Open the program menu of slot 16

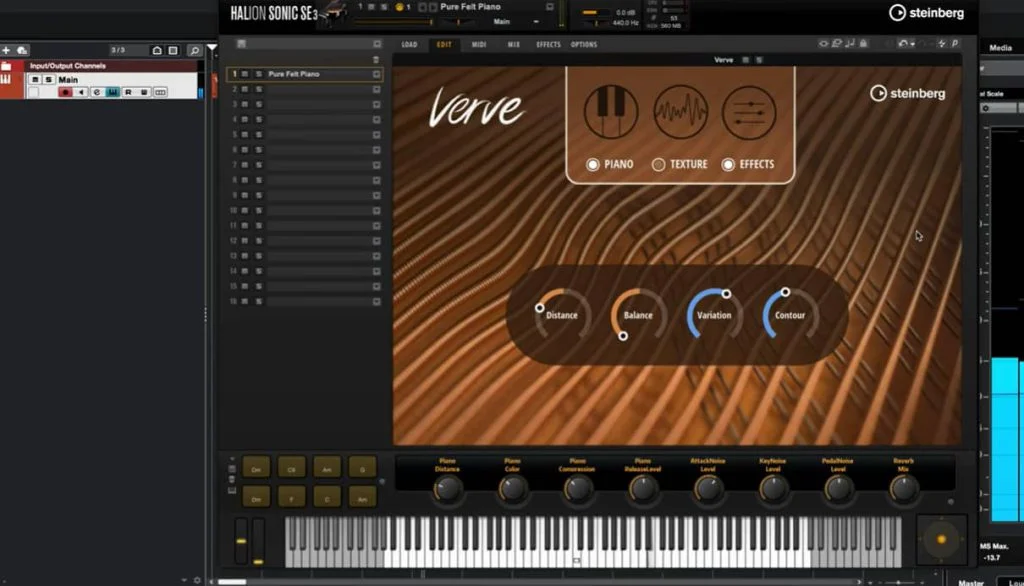[376, 302]
